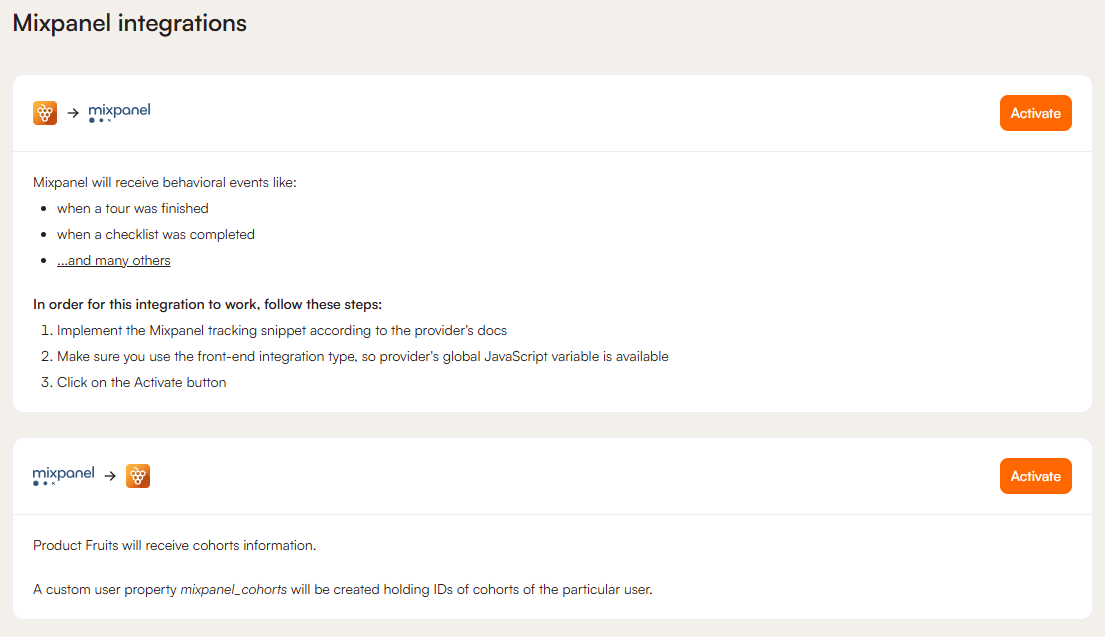Click step 2 about front-end integration type

pos(362,357)
